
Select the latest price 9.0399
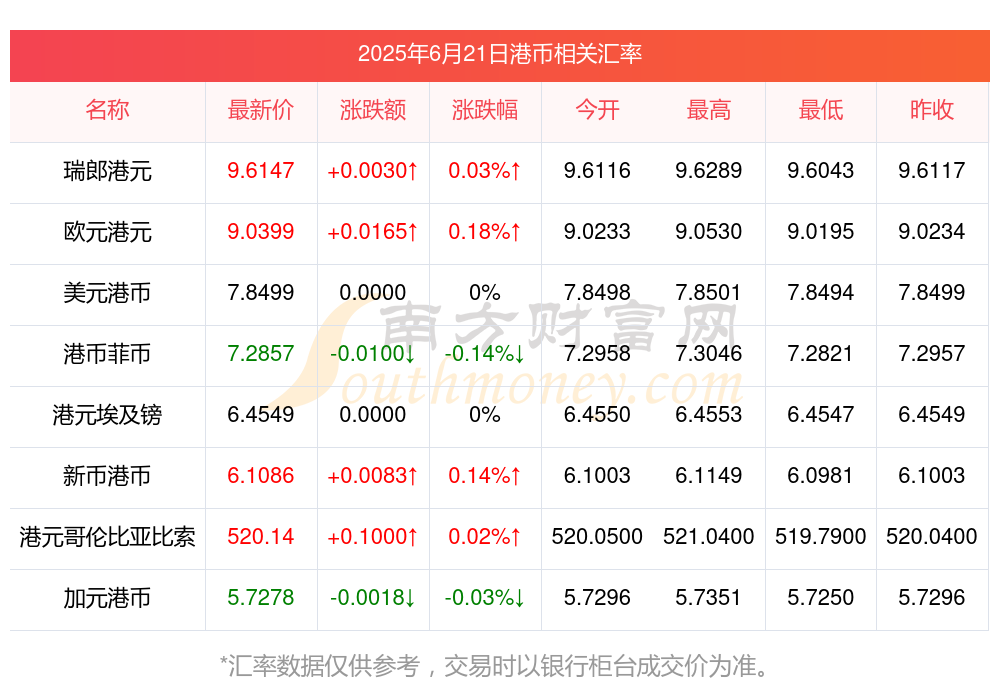261,232
